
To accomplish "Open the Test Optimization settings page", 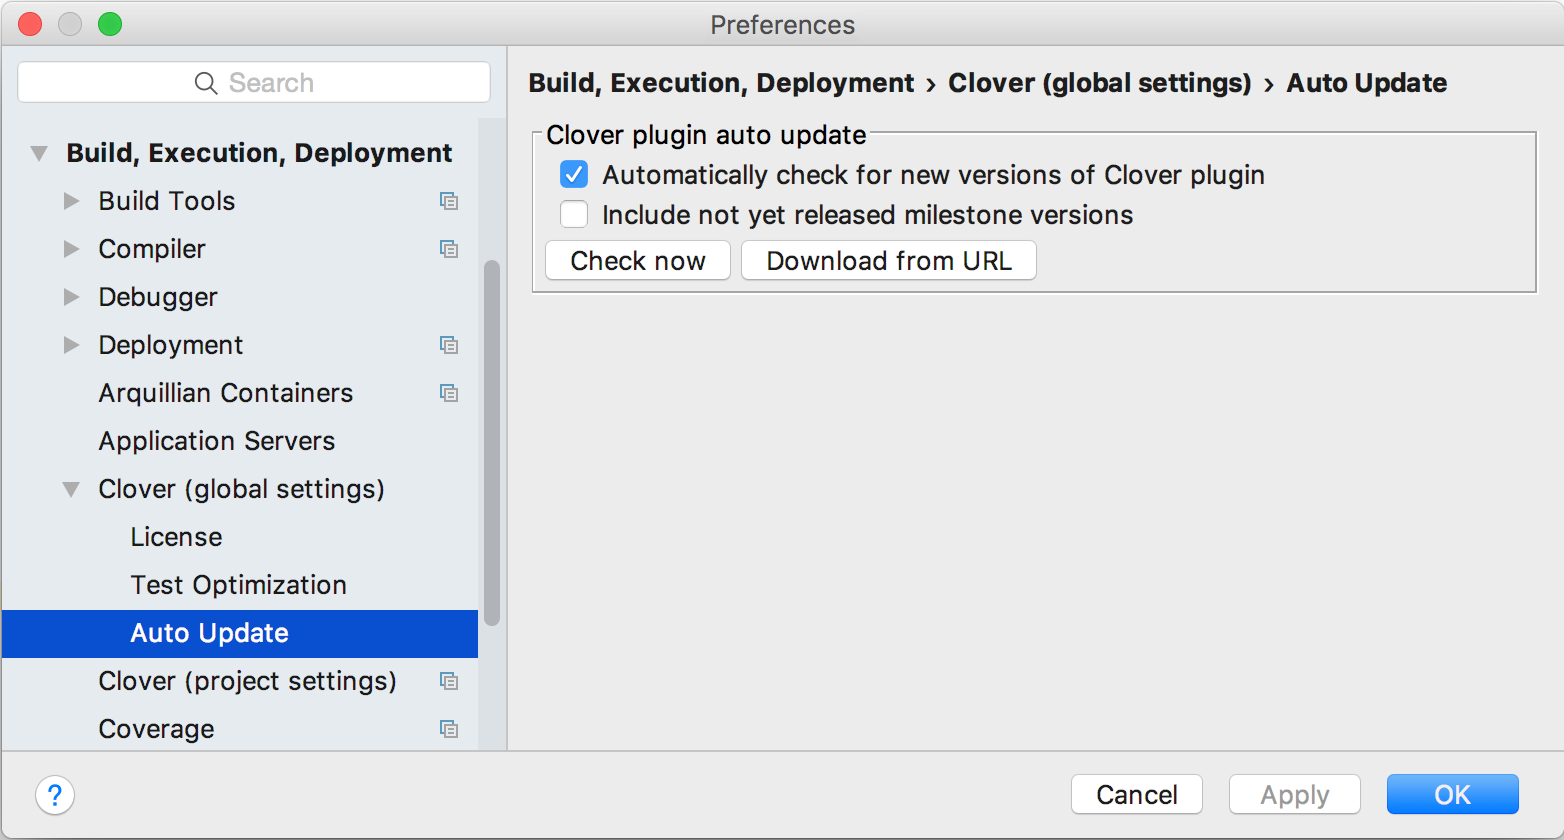I will [238, 585].
